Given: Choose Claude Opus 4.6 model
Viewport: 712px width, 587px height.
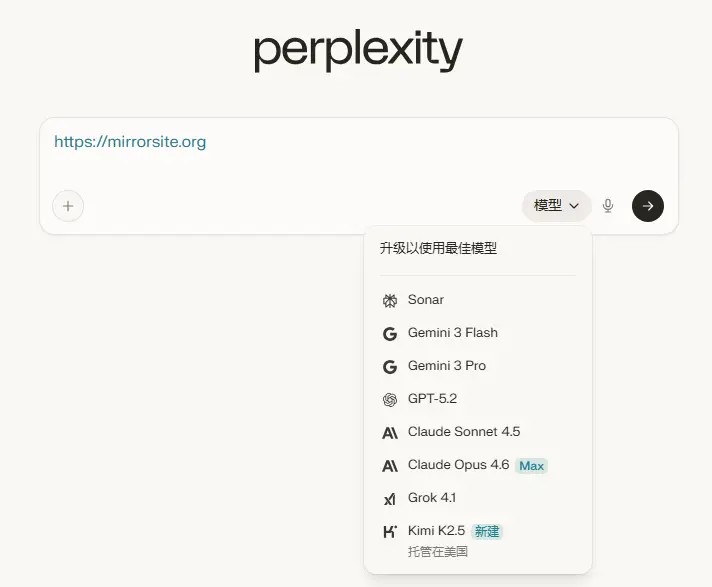Looking at the screenshot, I should coord(458,465).
